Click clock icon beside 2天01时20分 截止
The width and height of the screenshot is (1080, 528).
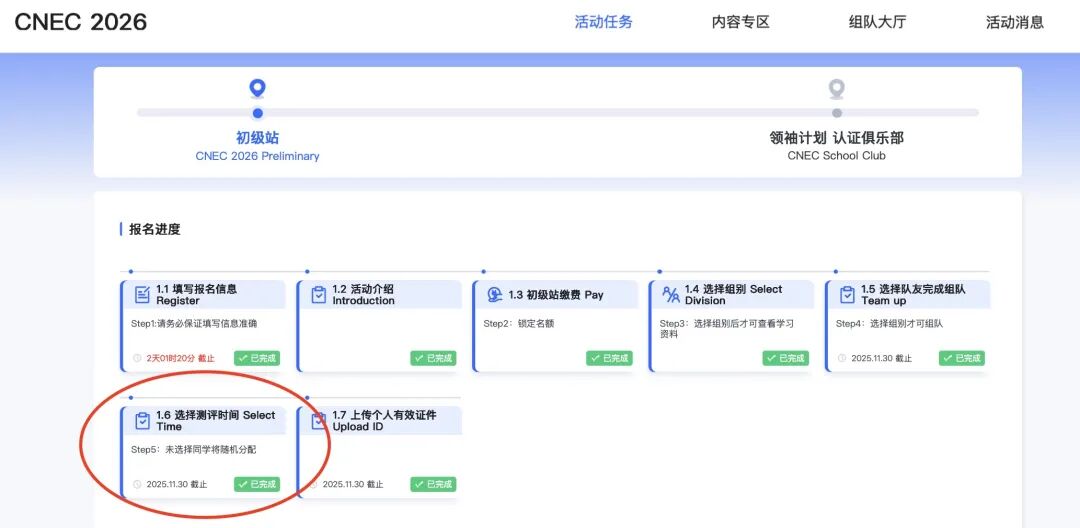137,358
